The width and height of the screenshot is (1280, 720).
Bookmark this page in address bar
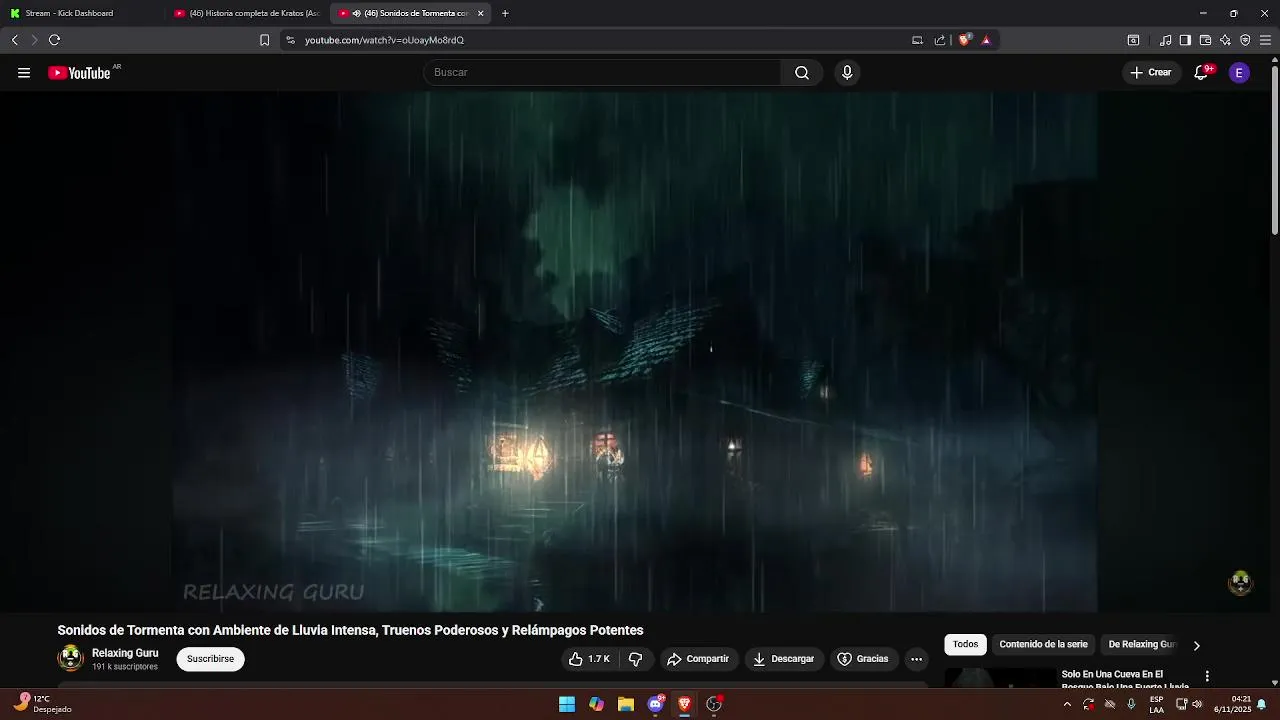264,40
